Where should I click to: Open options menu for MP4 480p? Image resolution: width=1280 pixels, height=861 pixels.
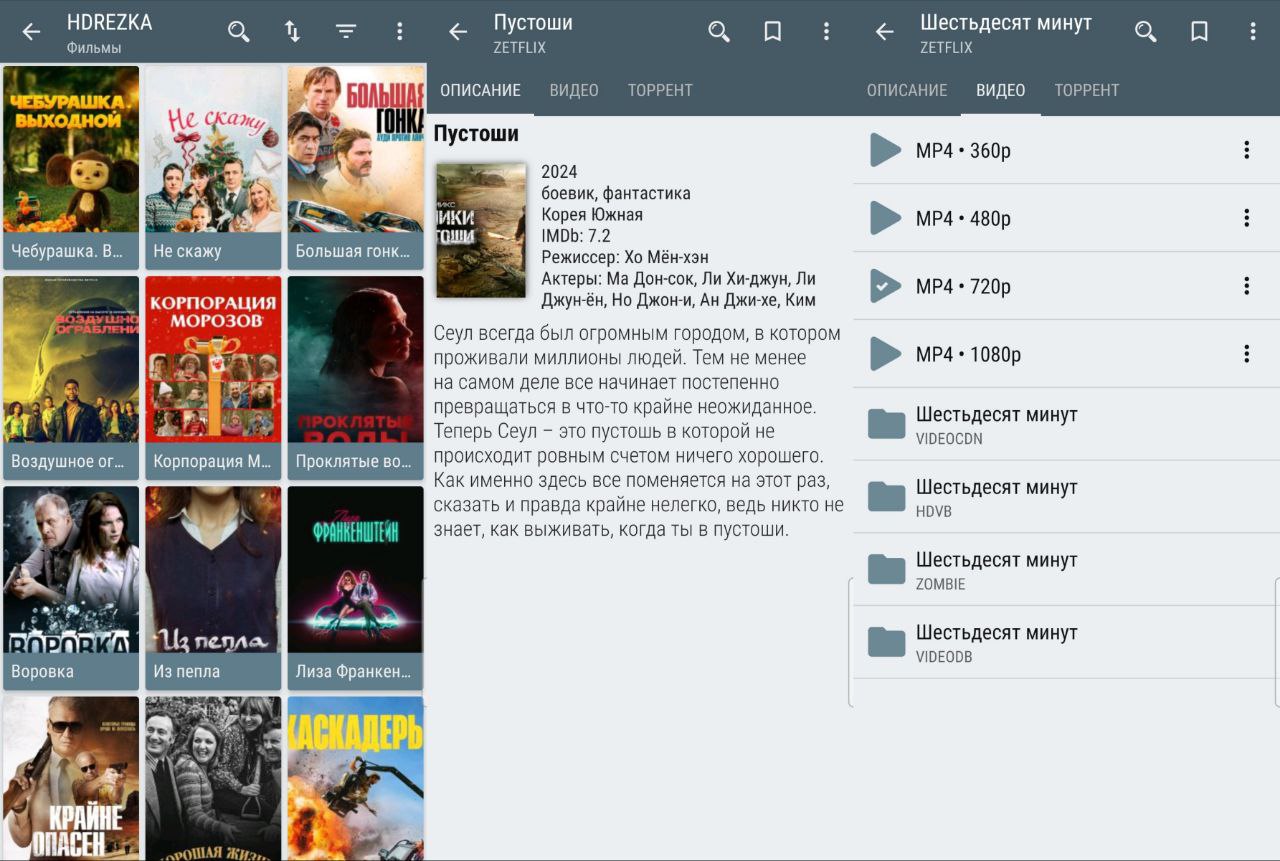[x=1246, y=218]
